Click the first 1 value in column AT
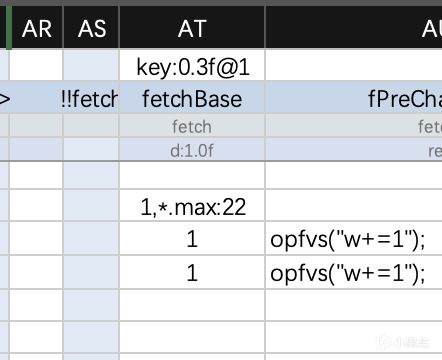 click(192, 239)
